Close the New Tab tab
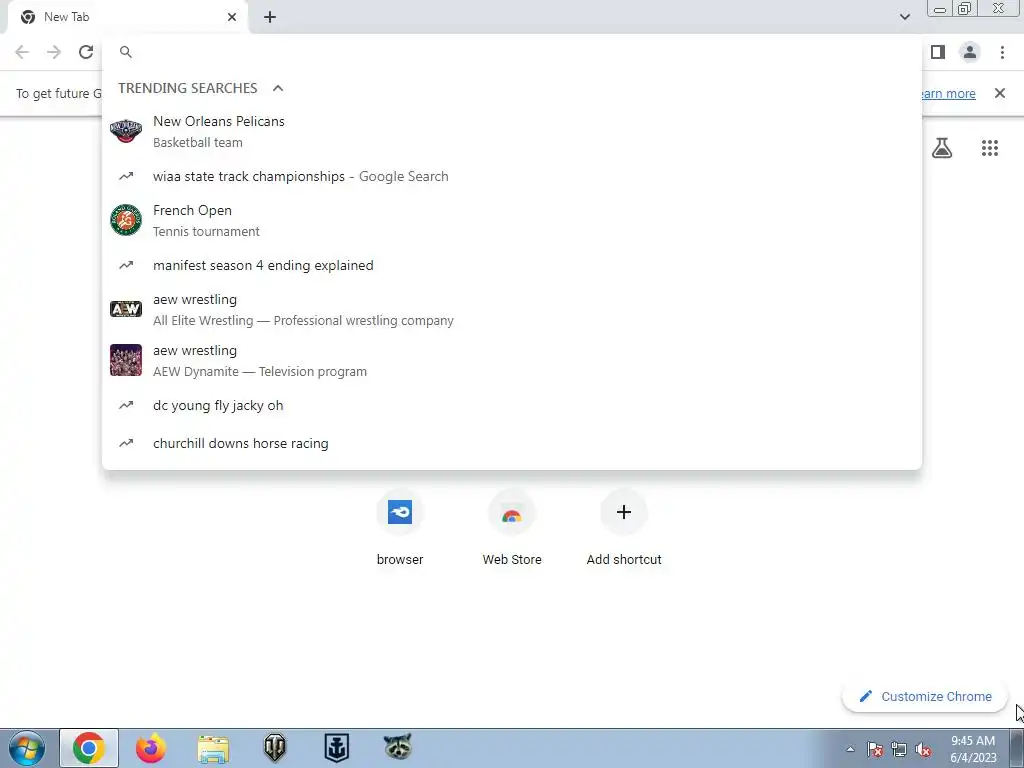 tap(232, 17)
